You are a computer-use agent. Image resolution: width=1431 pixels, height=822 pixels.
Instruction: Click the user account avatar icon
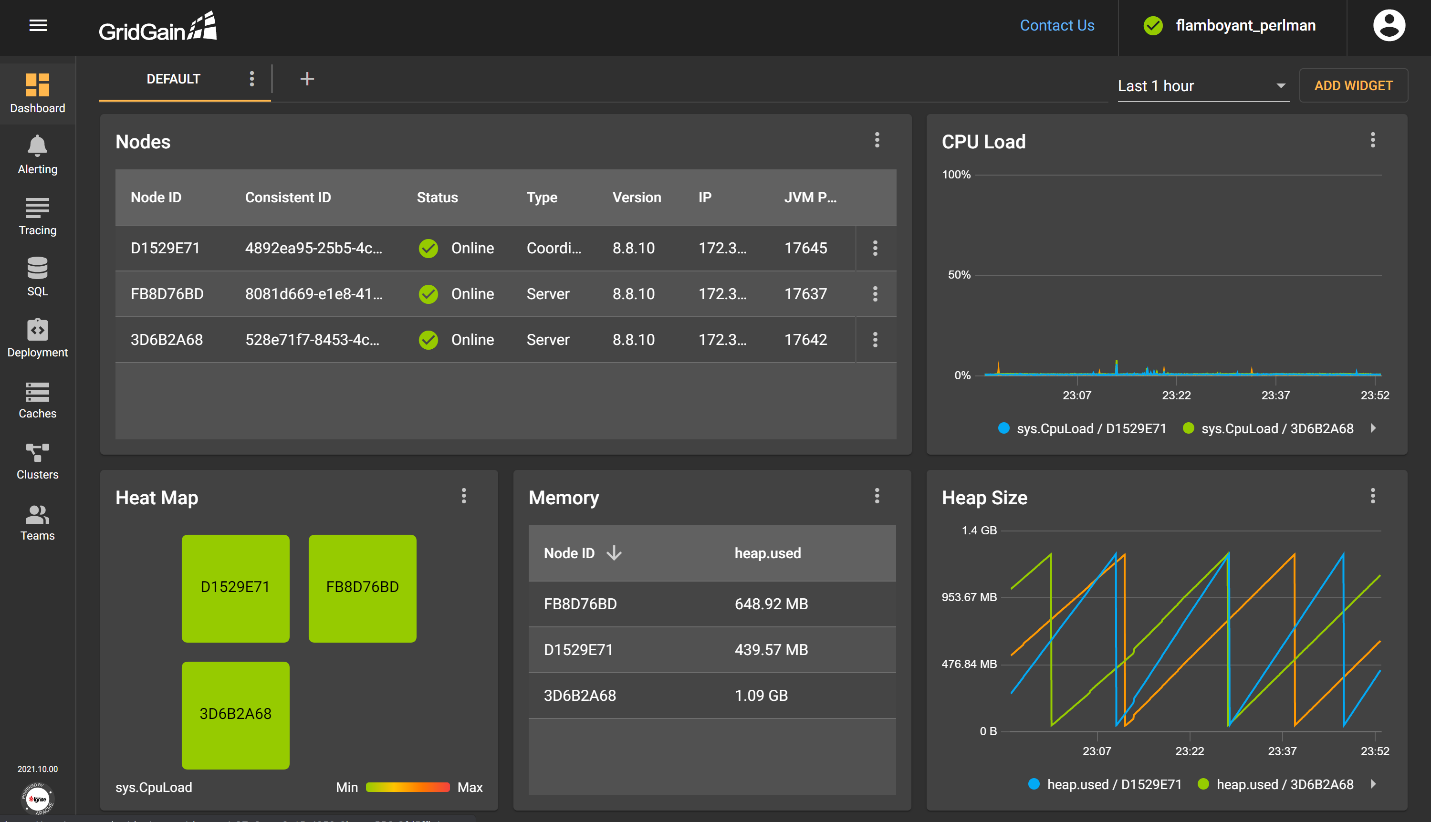pyautogui.click(x=1389, y=26)
